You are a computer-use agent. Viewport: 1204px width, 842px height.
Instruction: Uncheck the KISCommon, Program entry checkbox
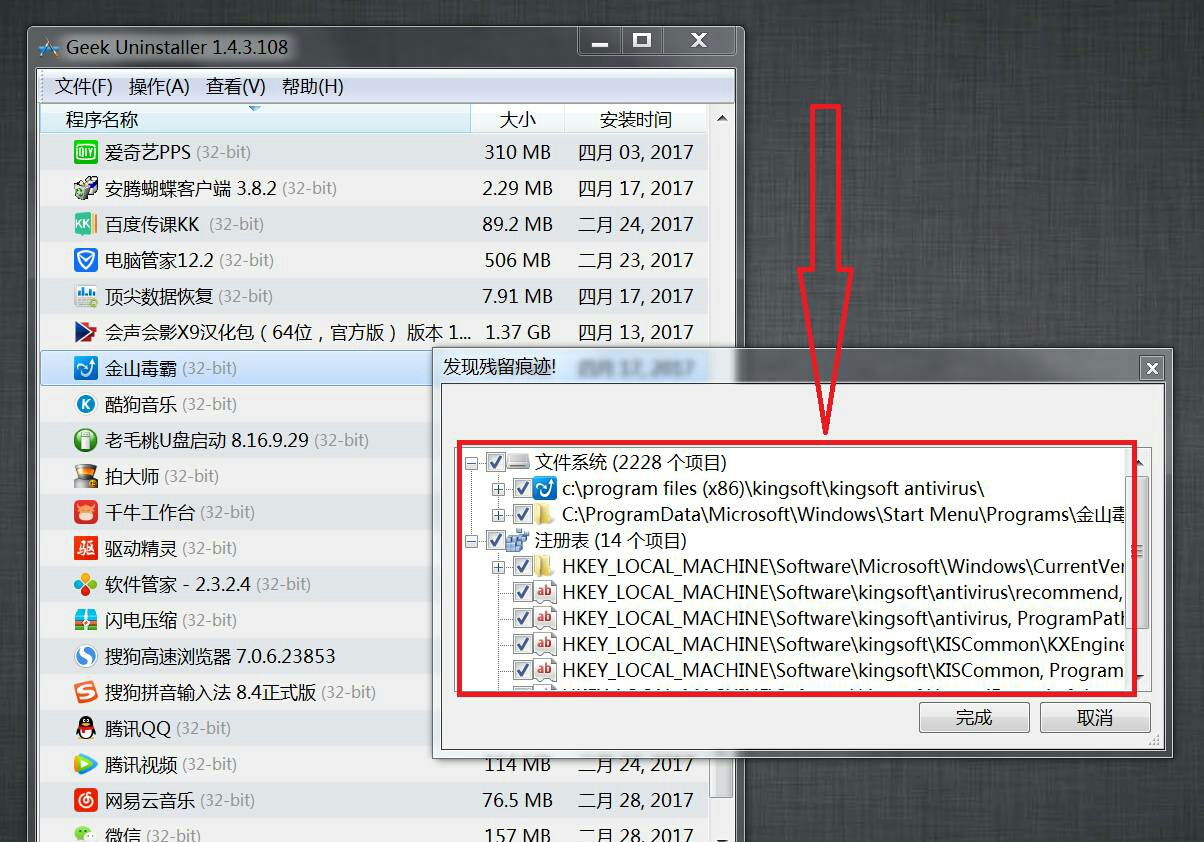[521, 670]
